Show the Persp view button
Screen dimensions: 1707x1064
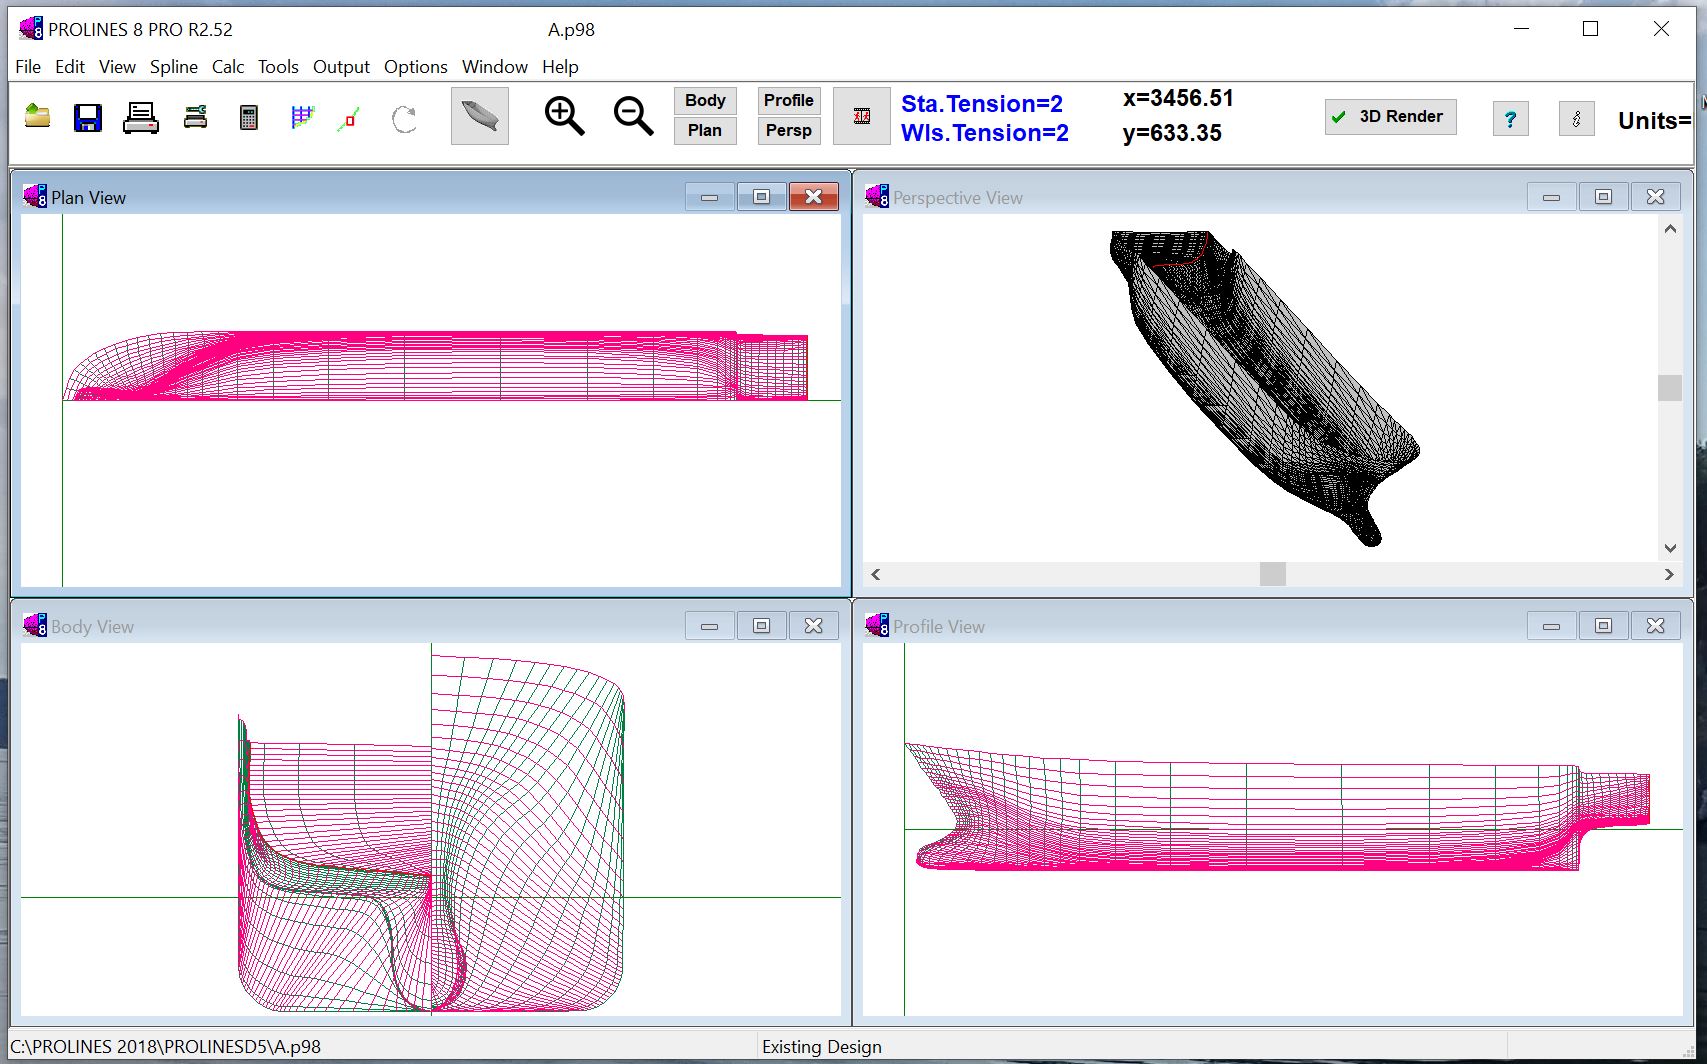click(788, 131)
